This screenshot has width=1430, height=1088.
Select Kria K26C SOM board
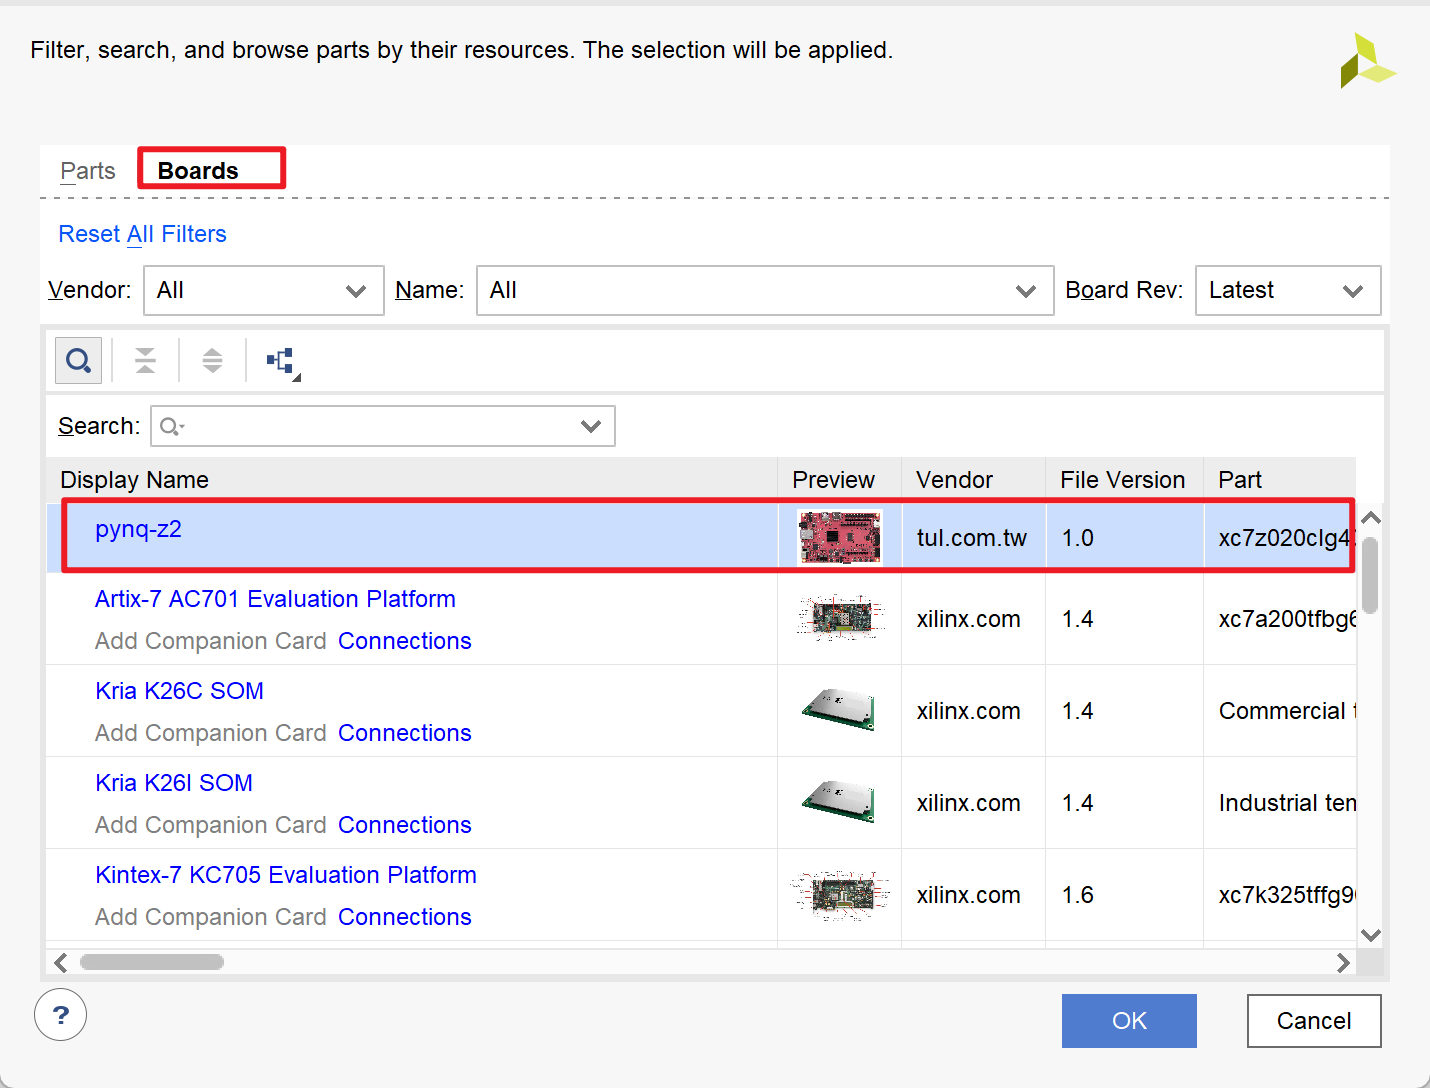pyautogui.click(x=179, y=691)
